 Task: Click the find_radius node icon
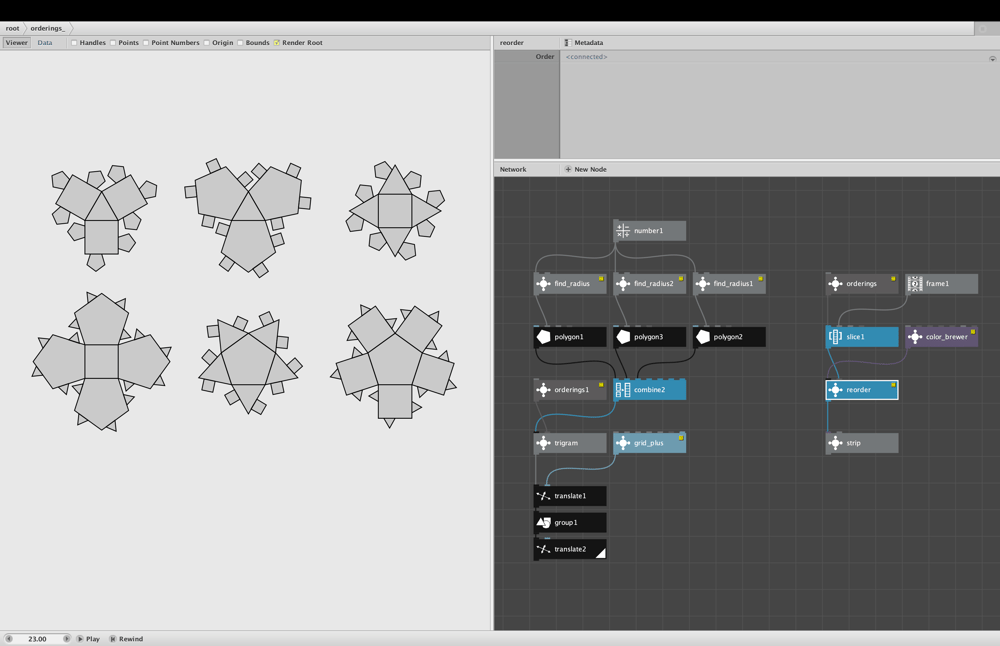coord(543,284)
